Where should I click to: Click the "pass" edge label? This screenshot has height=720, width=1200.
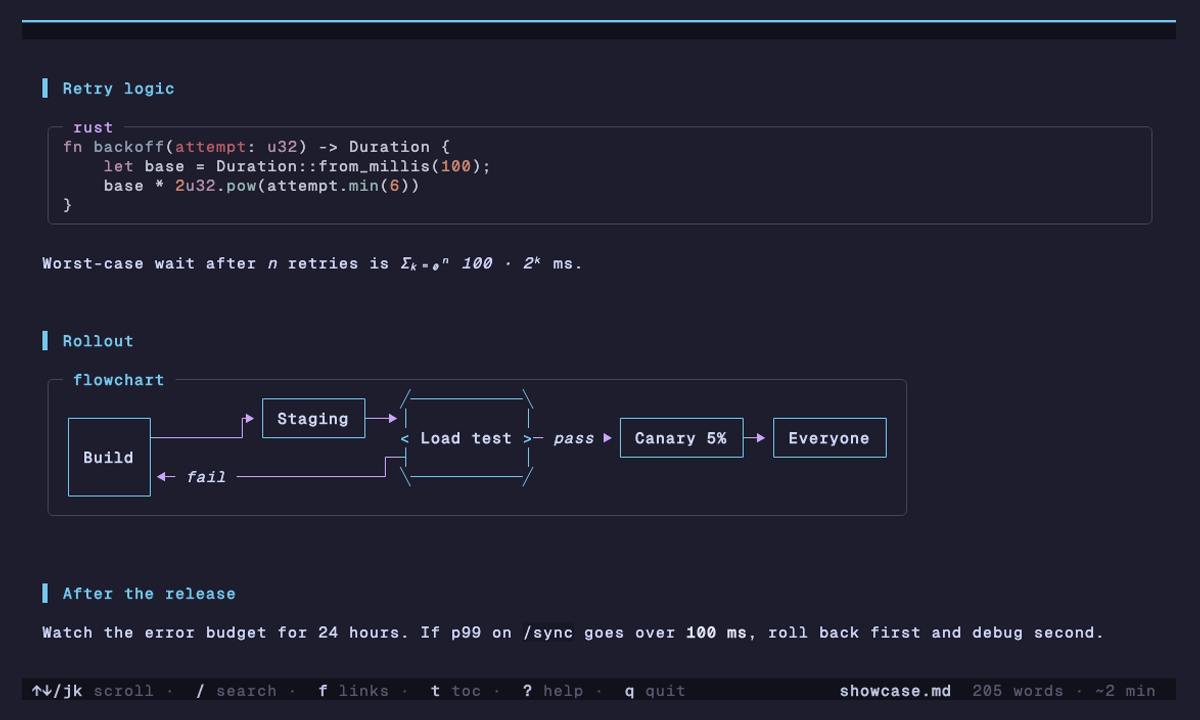[x=574, y=438]
